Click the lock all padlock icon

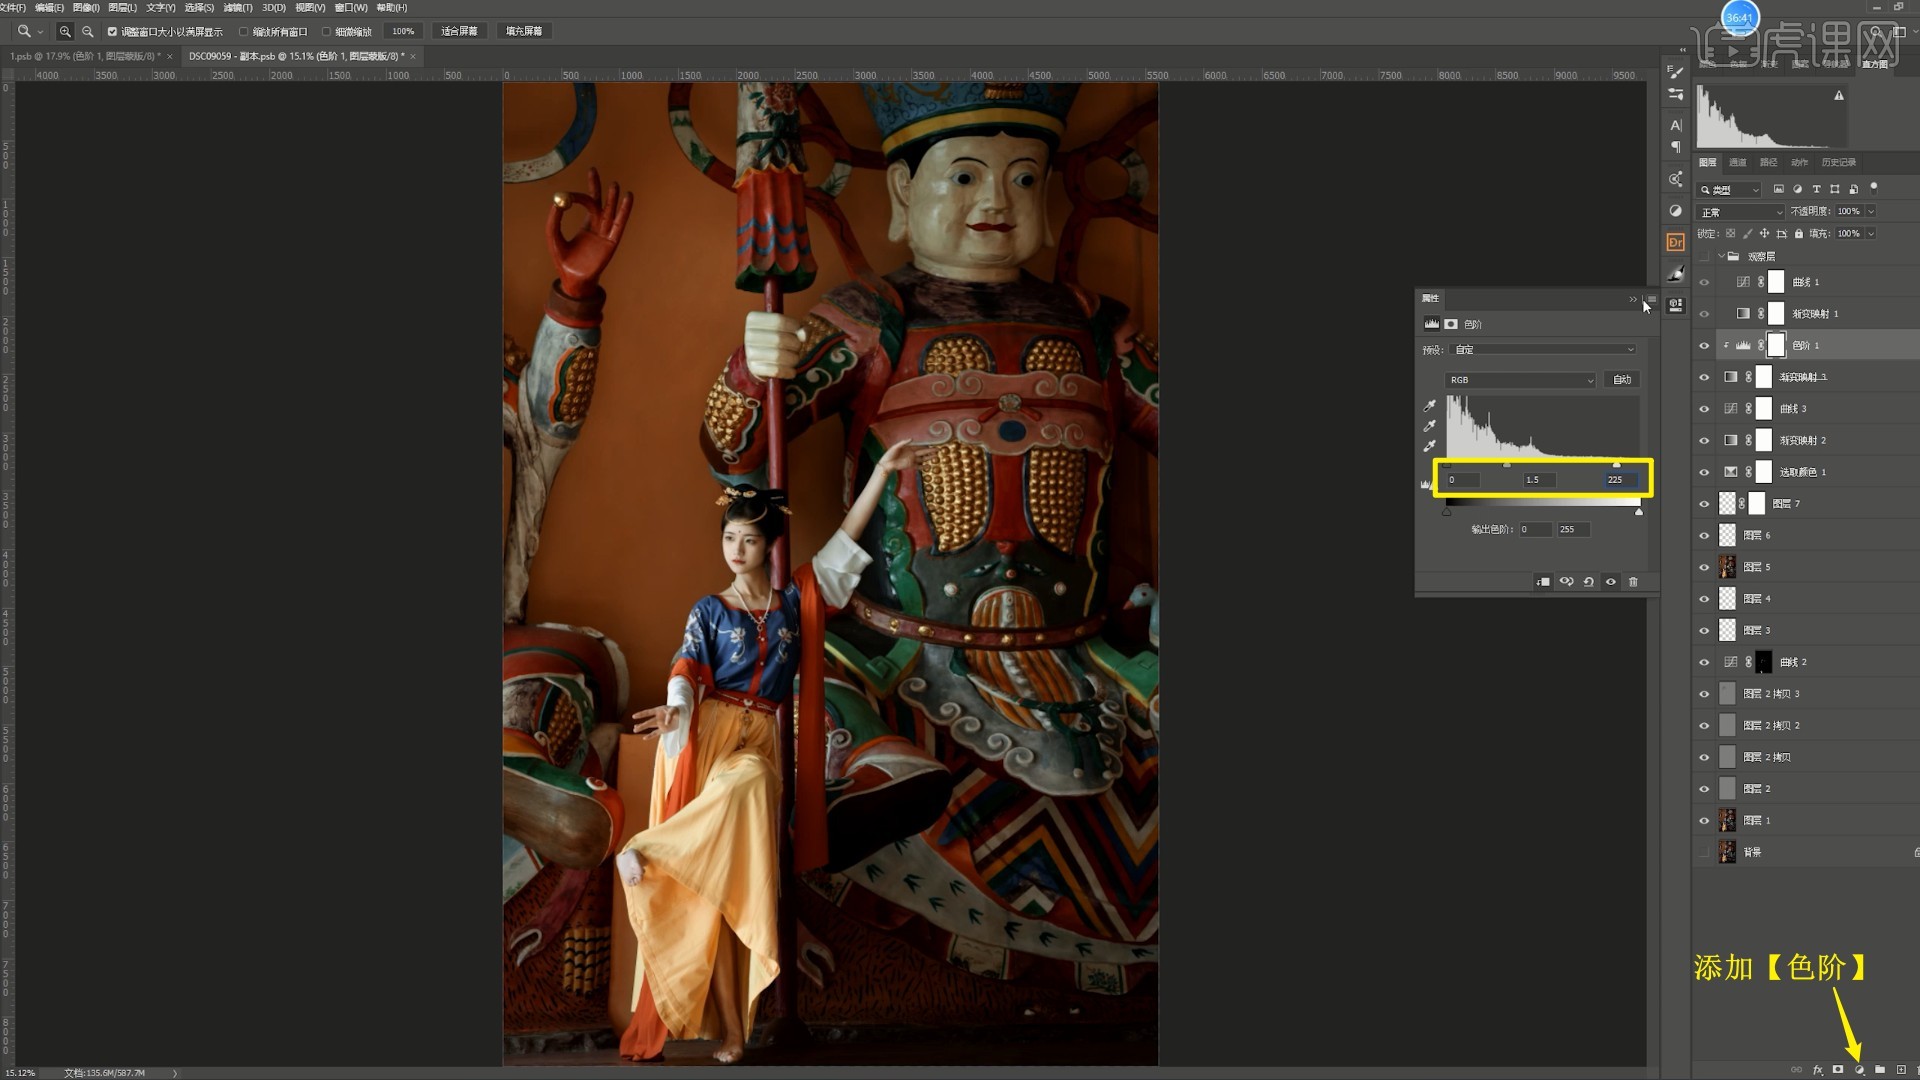click(x=1799, y=234)
